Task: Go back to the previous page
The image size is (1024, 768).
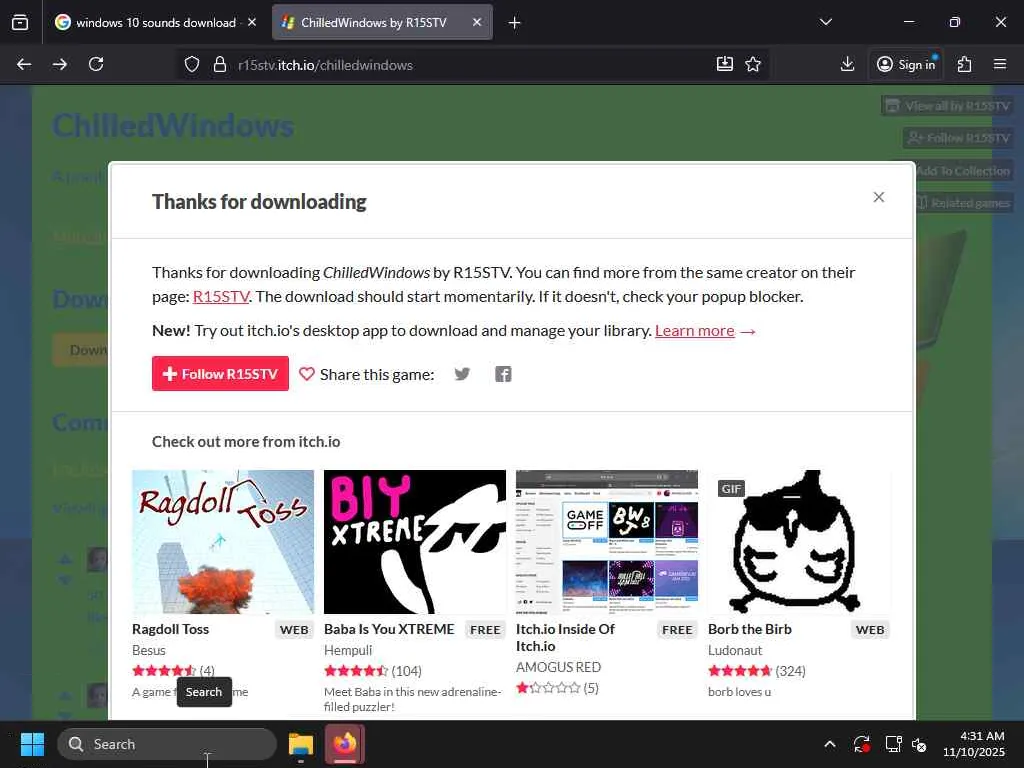Action: (x=24, y=64)
